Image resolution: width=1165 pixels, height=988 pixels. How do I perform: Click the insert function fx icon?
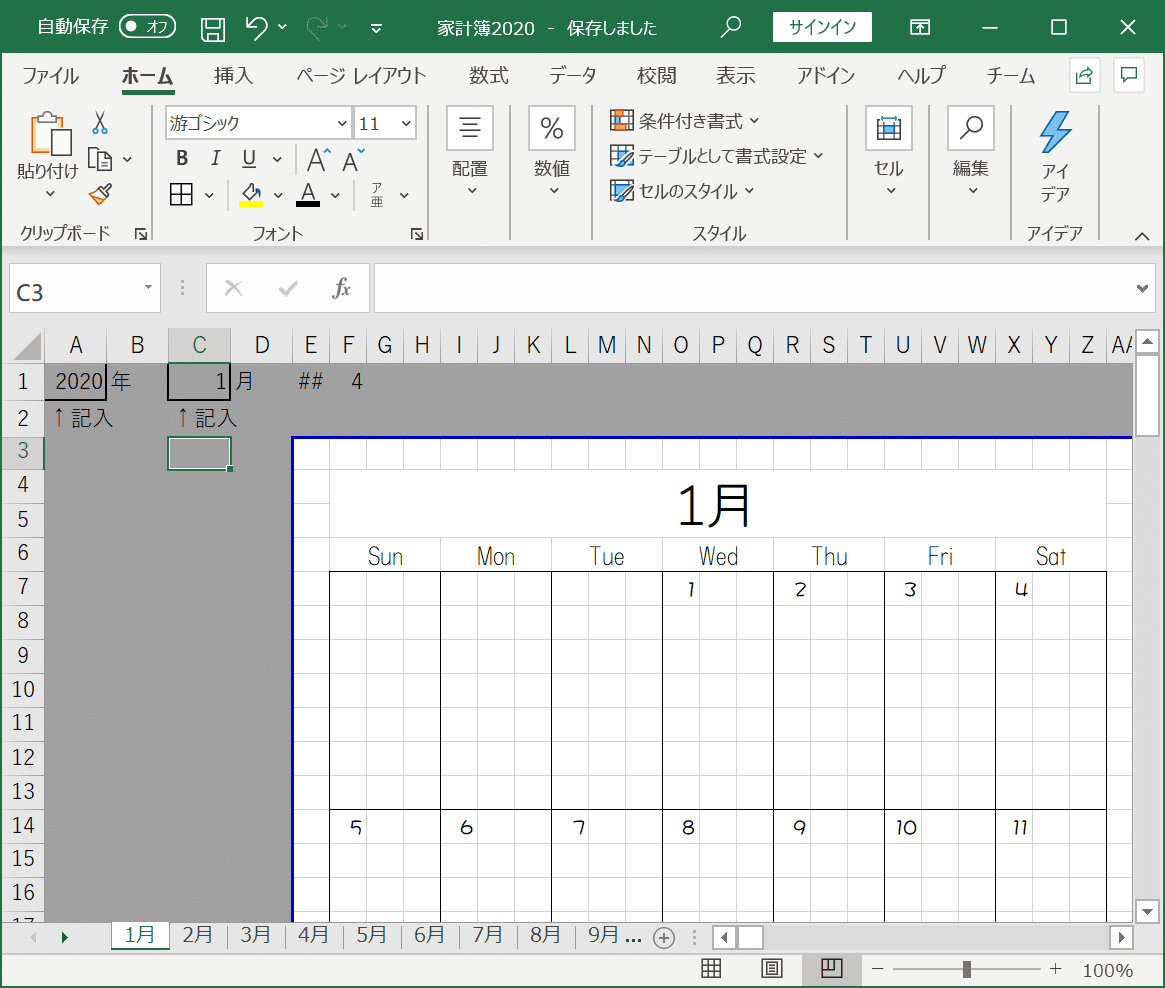(341, 288)
